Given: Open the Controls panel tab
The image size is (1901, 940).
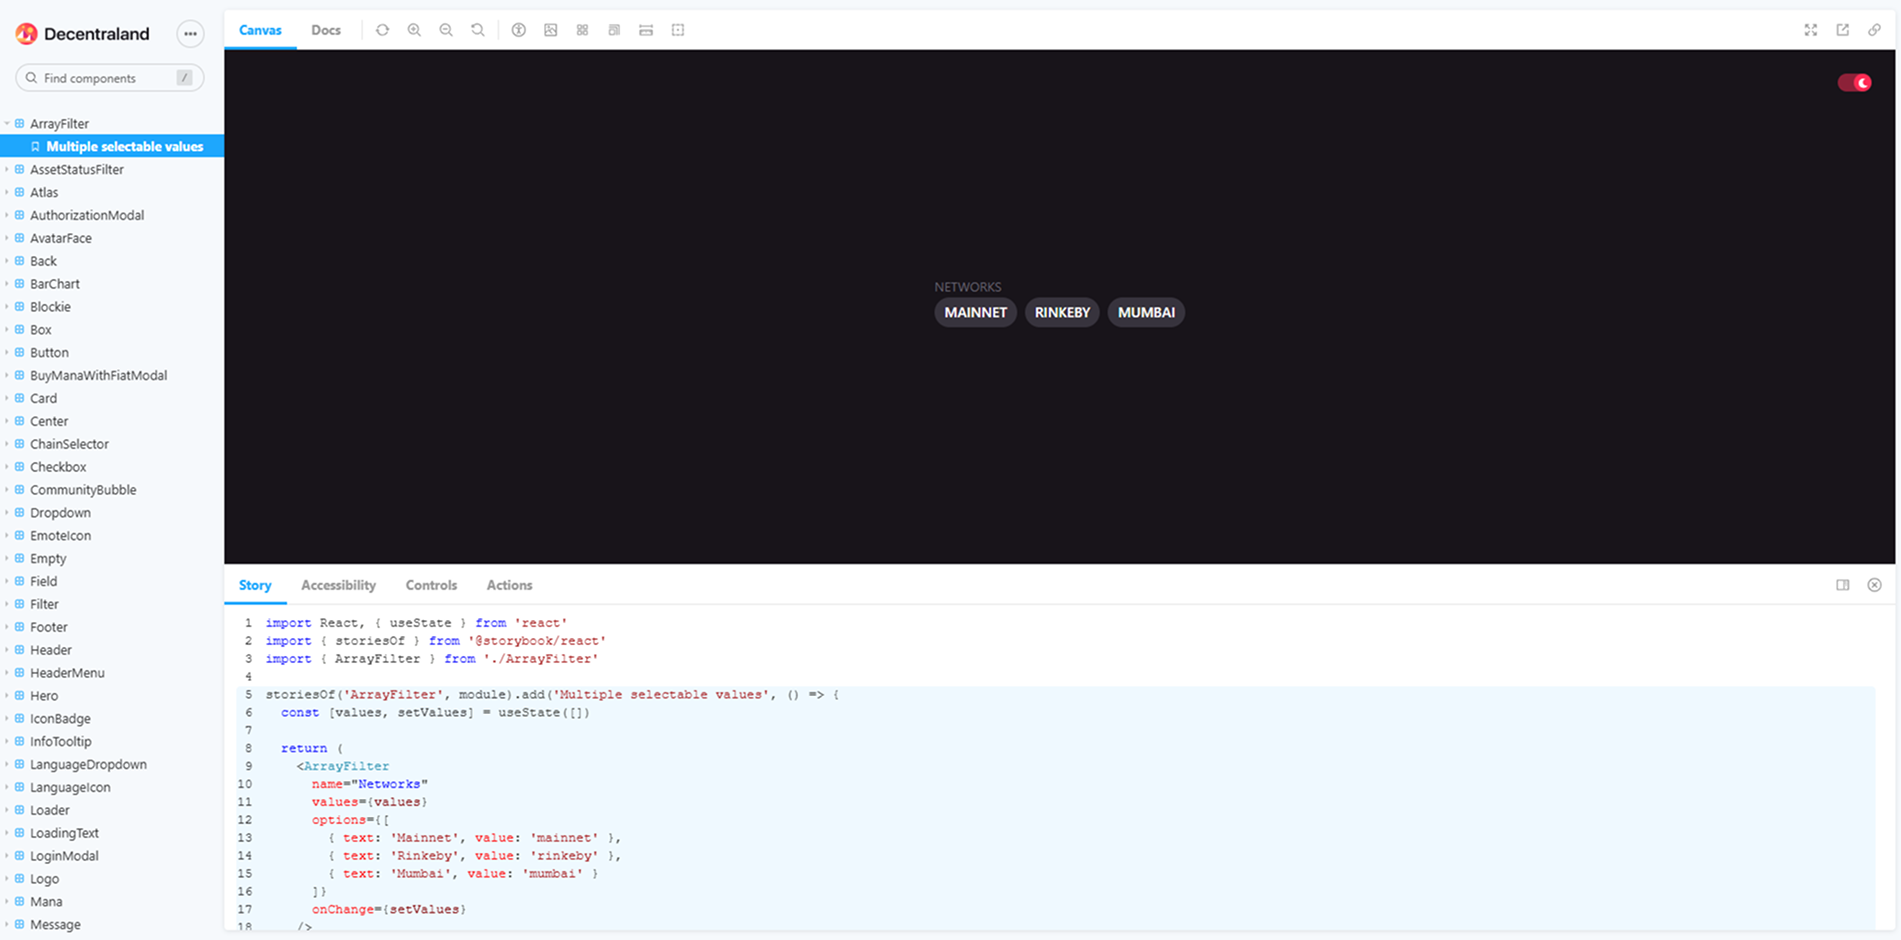Looking at the screenshot, I should pyautogui.click(x=431, y=585).
